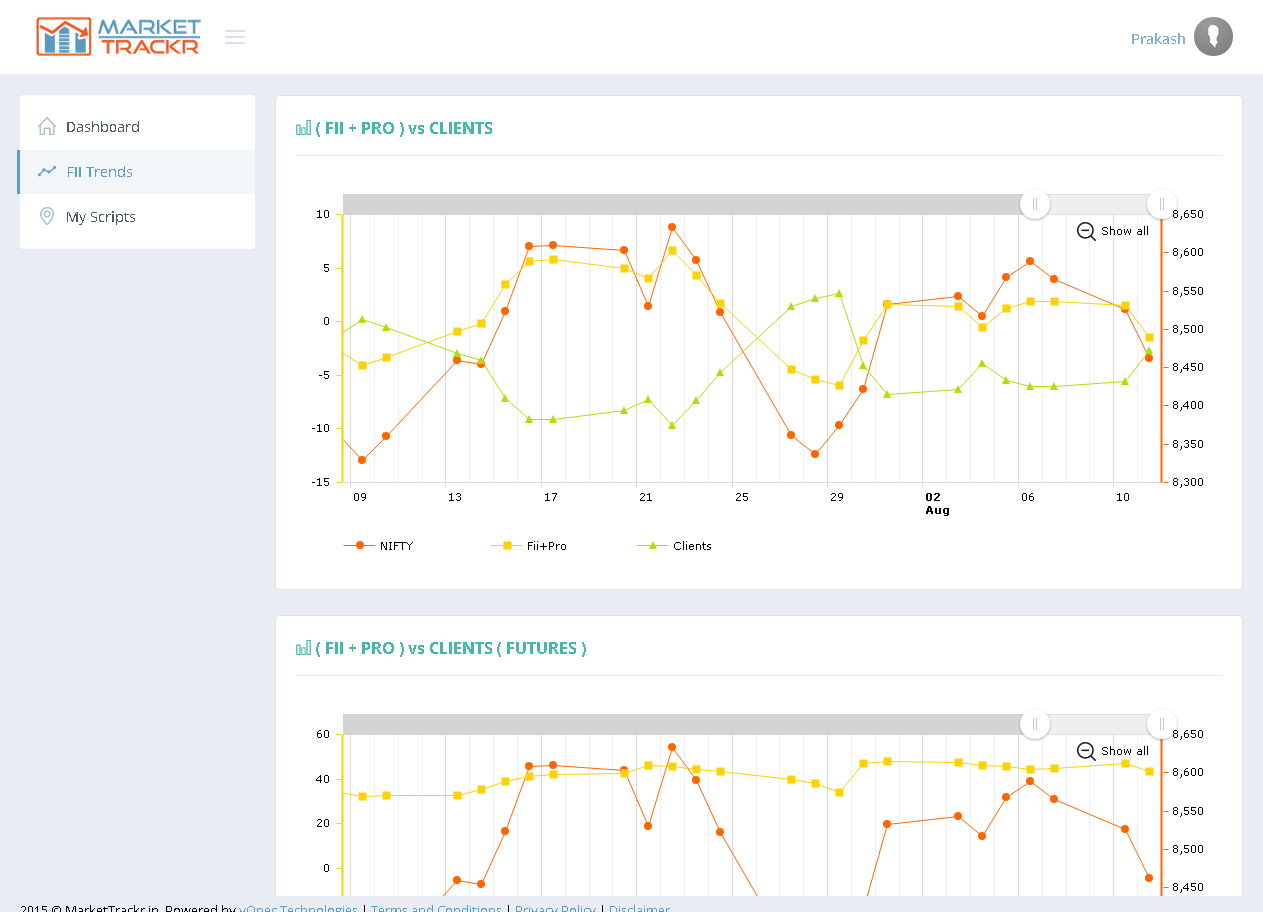Click the left scrollbar handle of the first chart
The image size is (1263, 912).
coord(1035,204)
